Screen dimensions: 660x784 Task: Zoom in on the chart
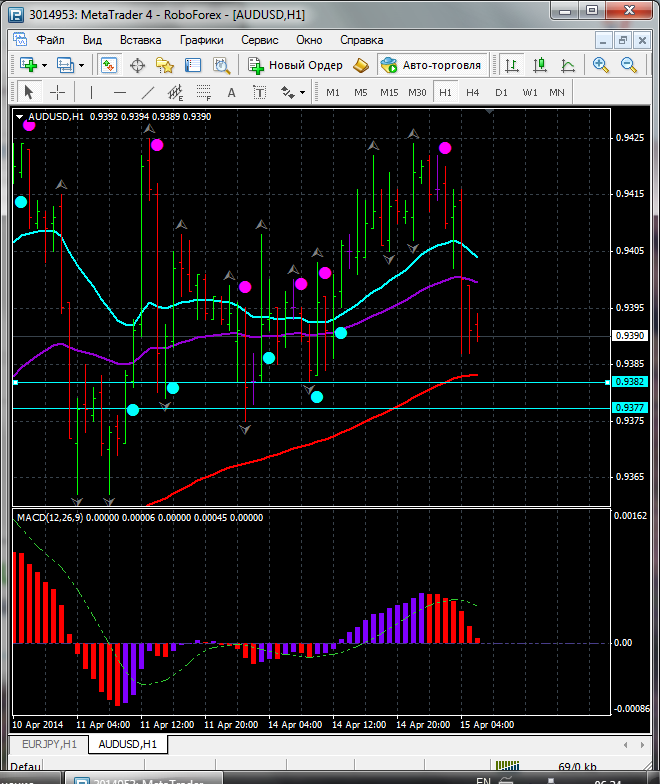coord(601,65)
